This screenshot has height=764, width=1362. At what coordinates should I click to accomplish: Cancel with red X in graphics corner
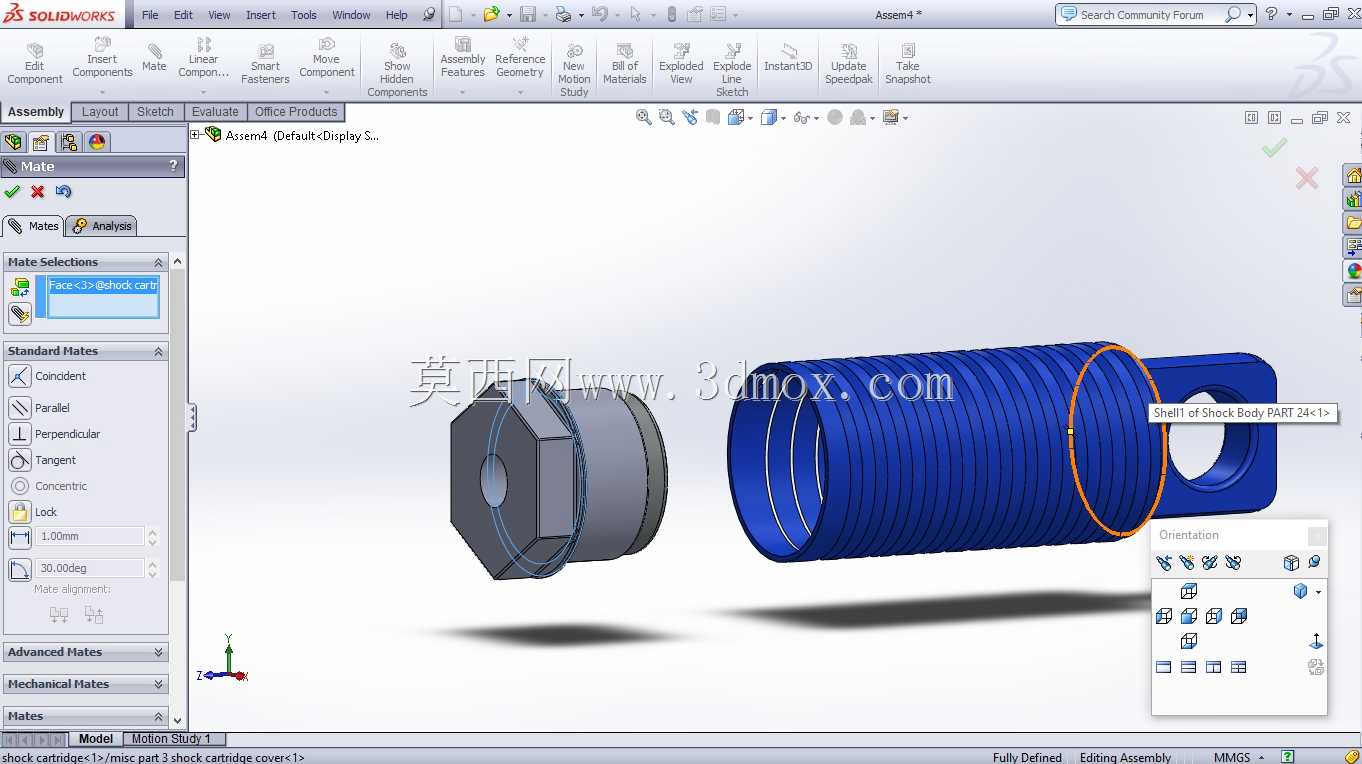click(1306, 179)
